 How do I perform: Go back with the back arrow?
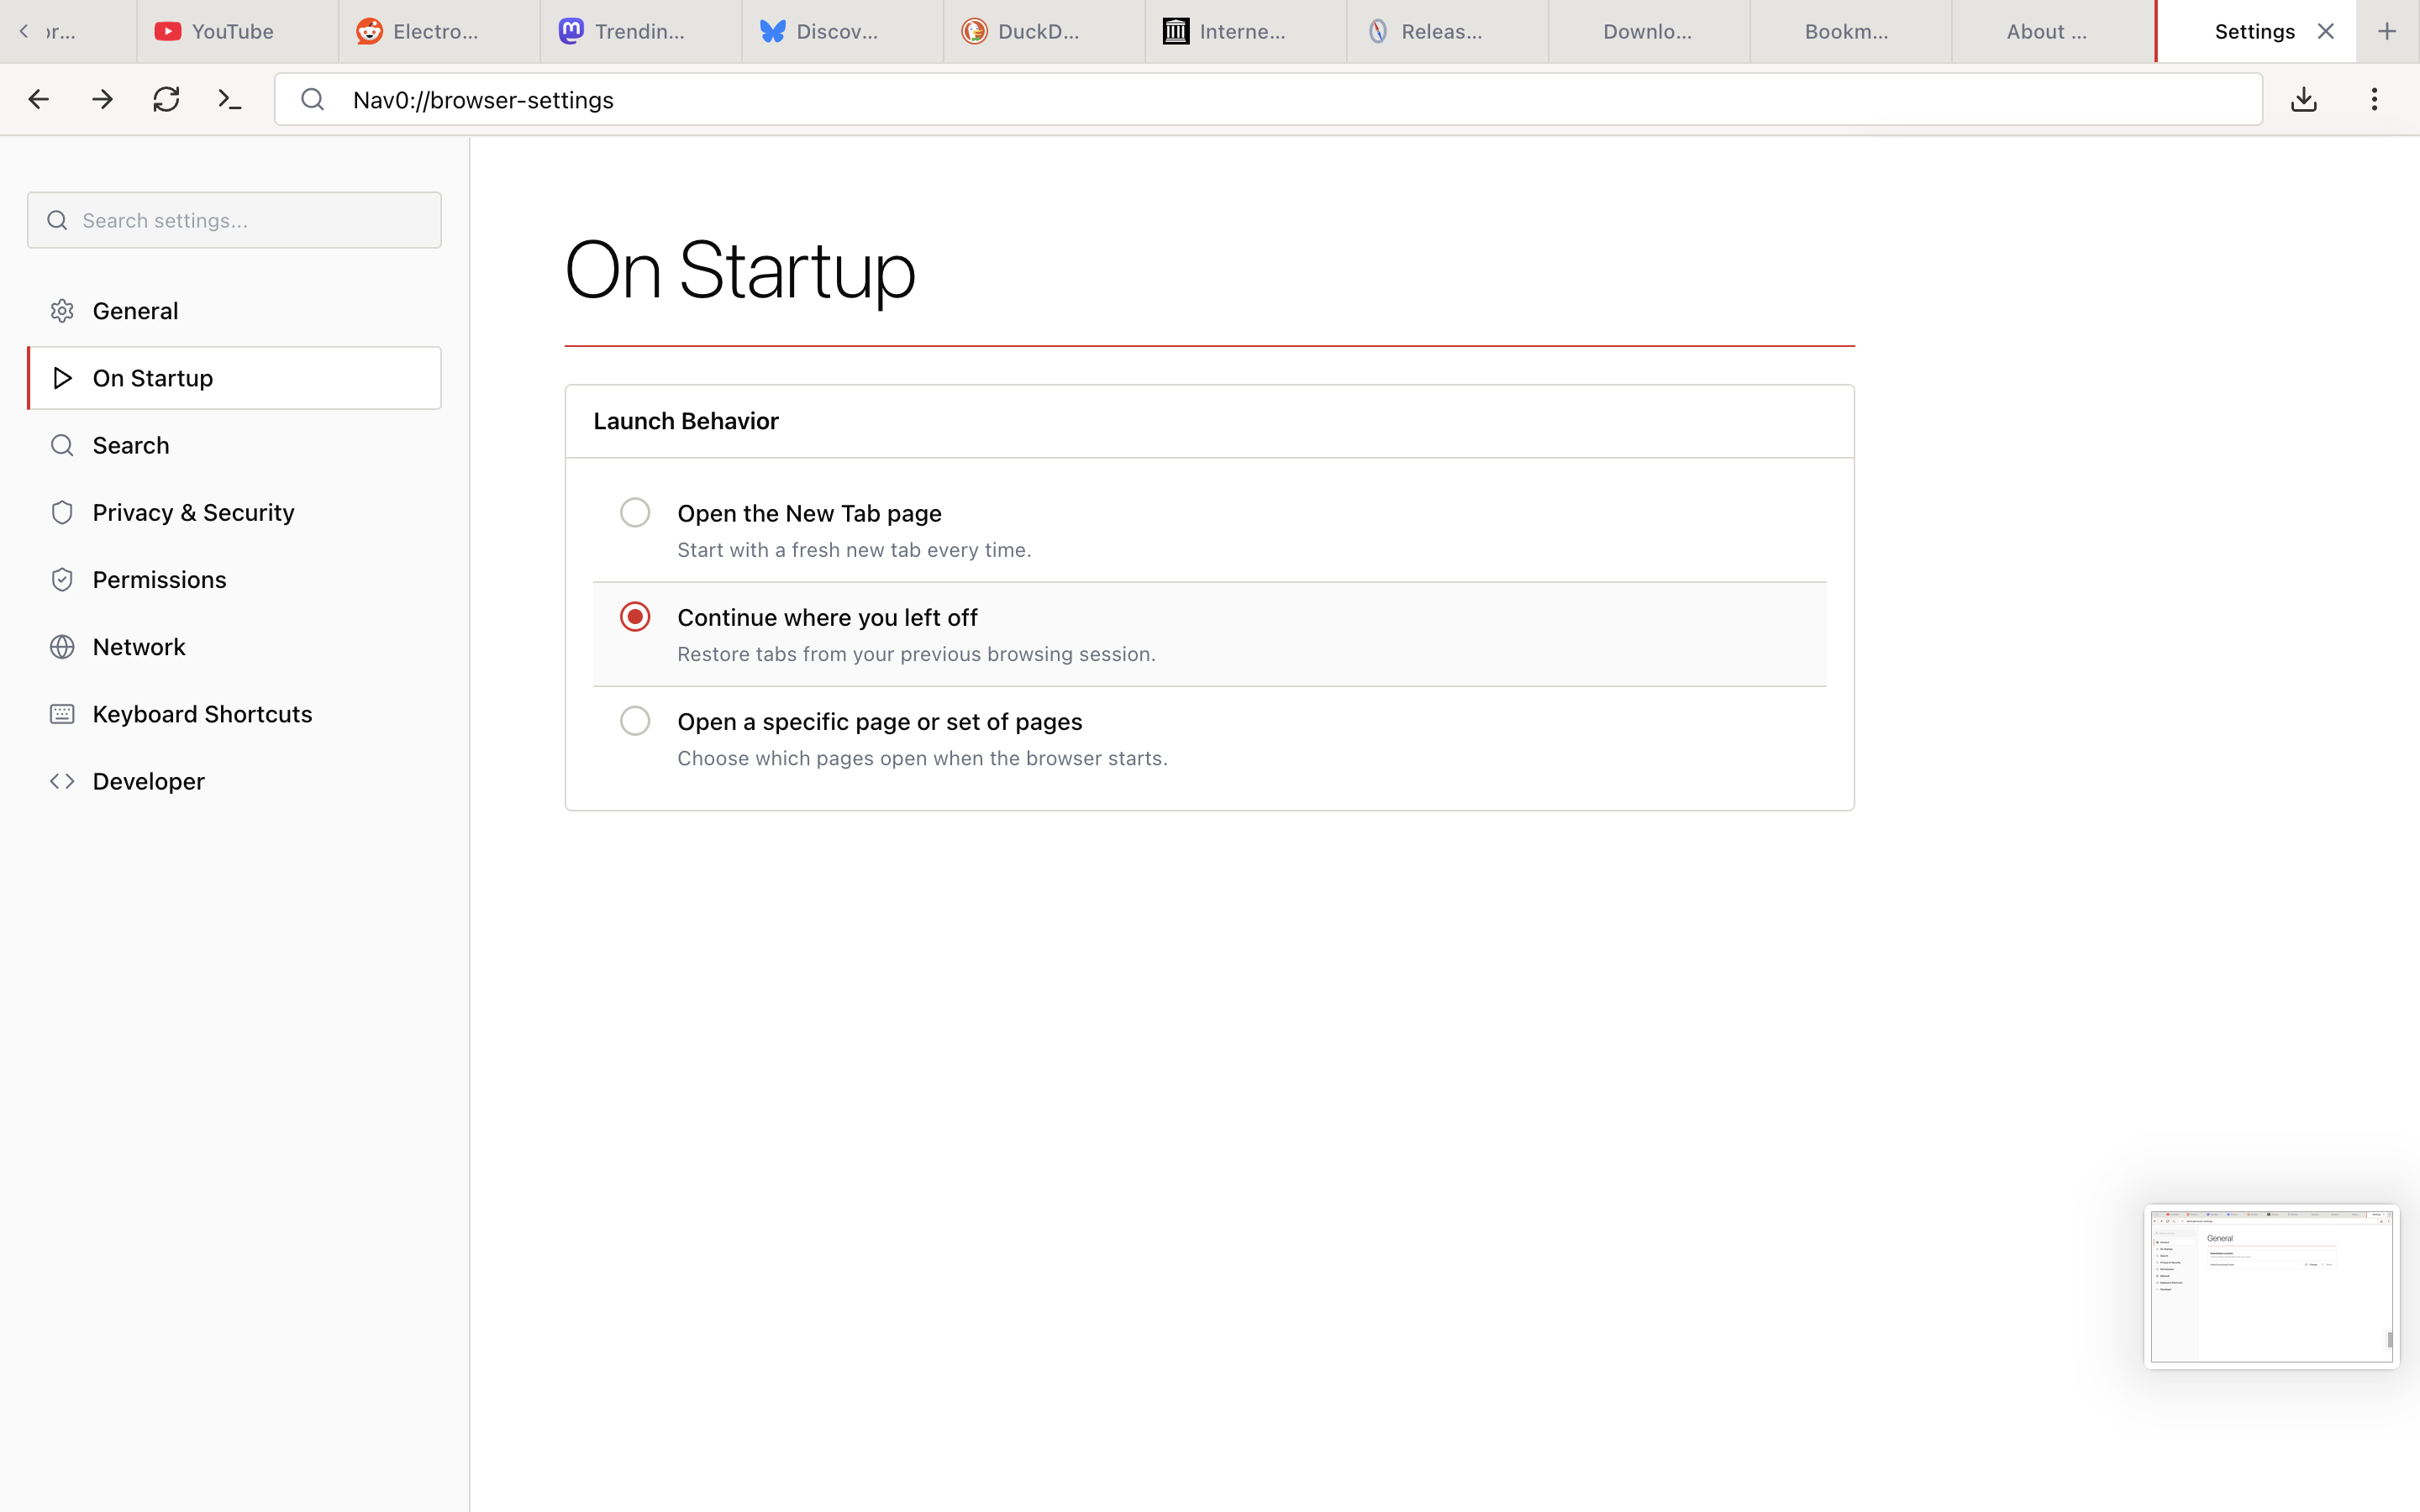tap(38, 99)
